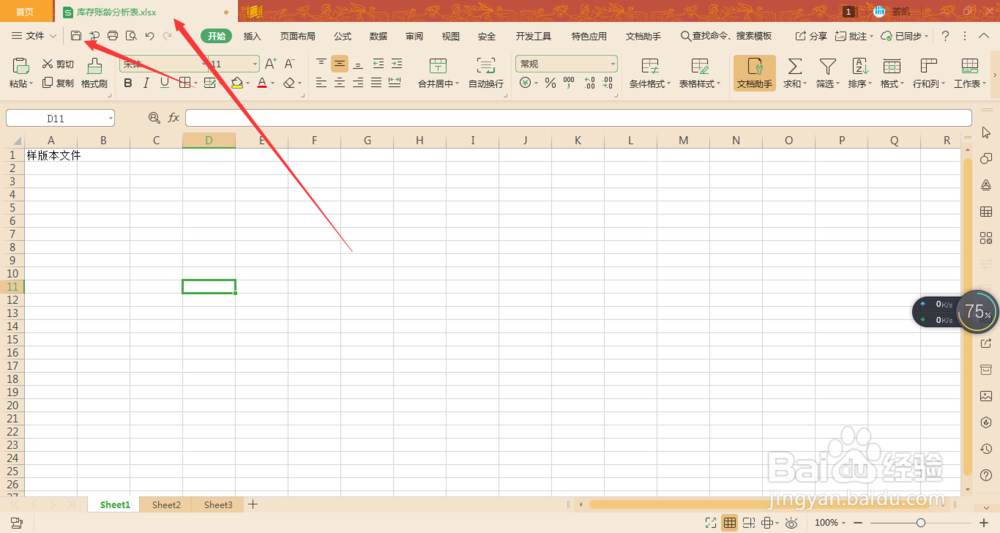Viewport: 1000px width, 533px height.
Task: Toggle italic formatting
Action: 146,83
